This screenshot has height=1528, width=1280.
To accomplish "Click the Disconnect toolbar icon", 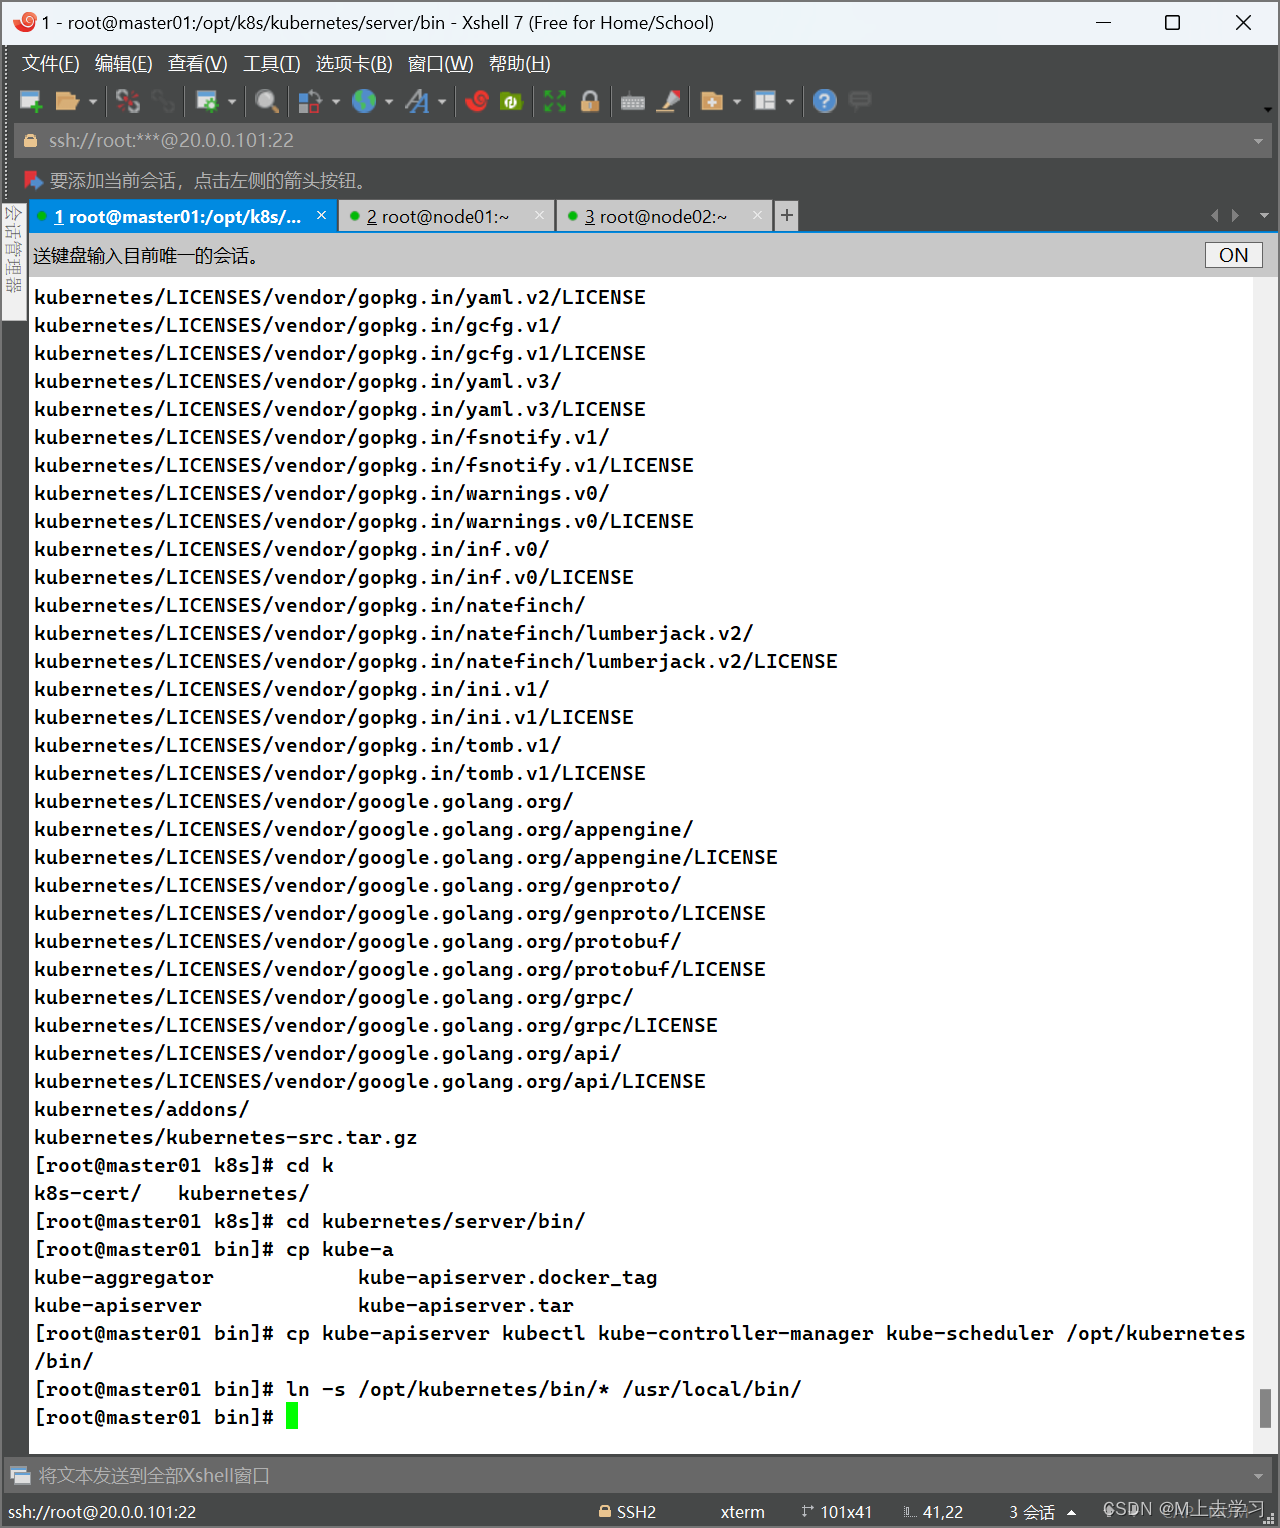I will 128,101.
